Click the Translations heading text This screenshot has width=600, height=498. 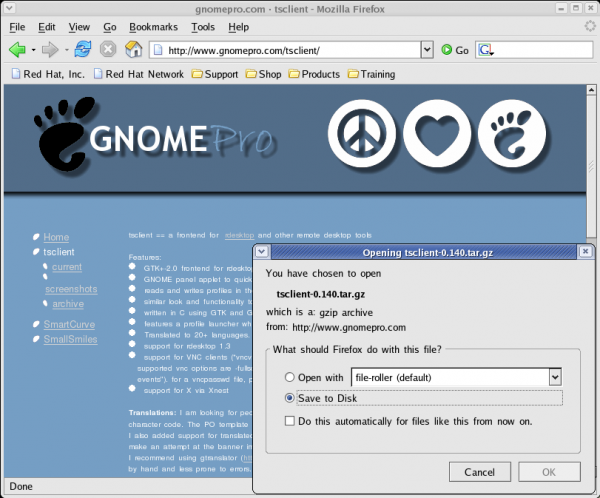(152, 413)
